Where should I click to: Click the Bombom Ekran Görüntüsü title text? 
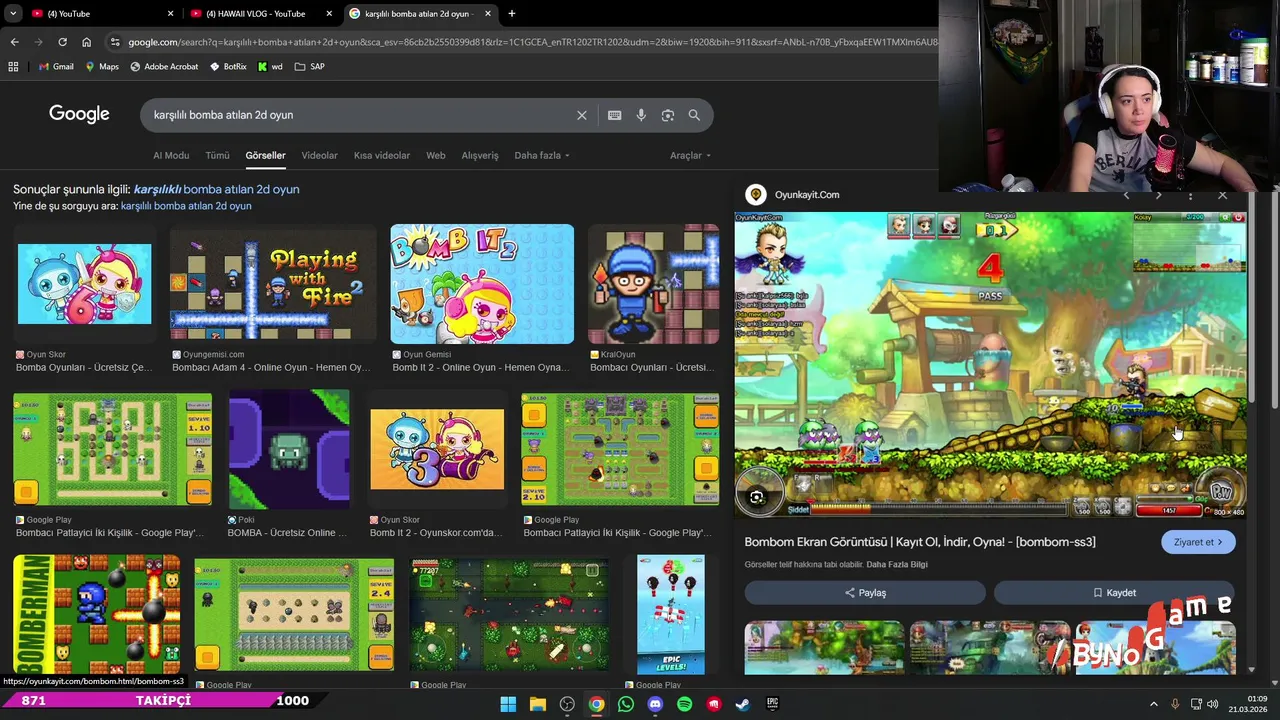click(x=919, y=542)
